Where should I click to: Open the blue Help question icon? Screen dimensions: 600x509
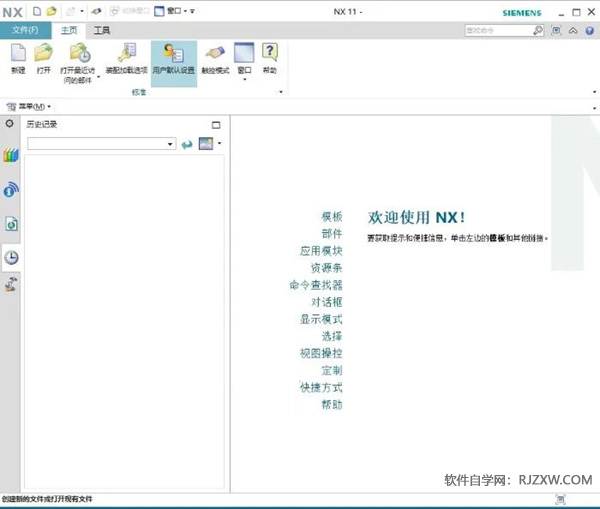[x=589, y=31]
